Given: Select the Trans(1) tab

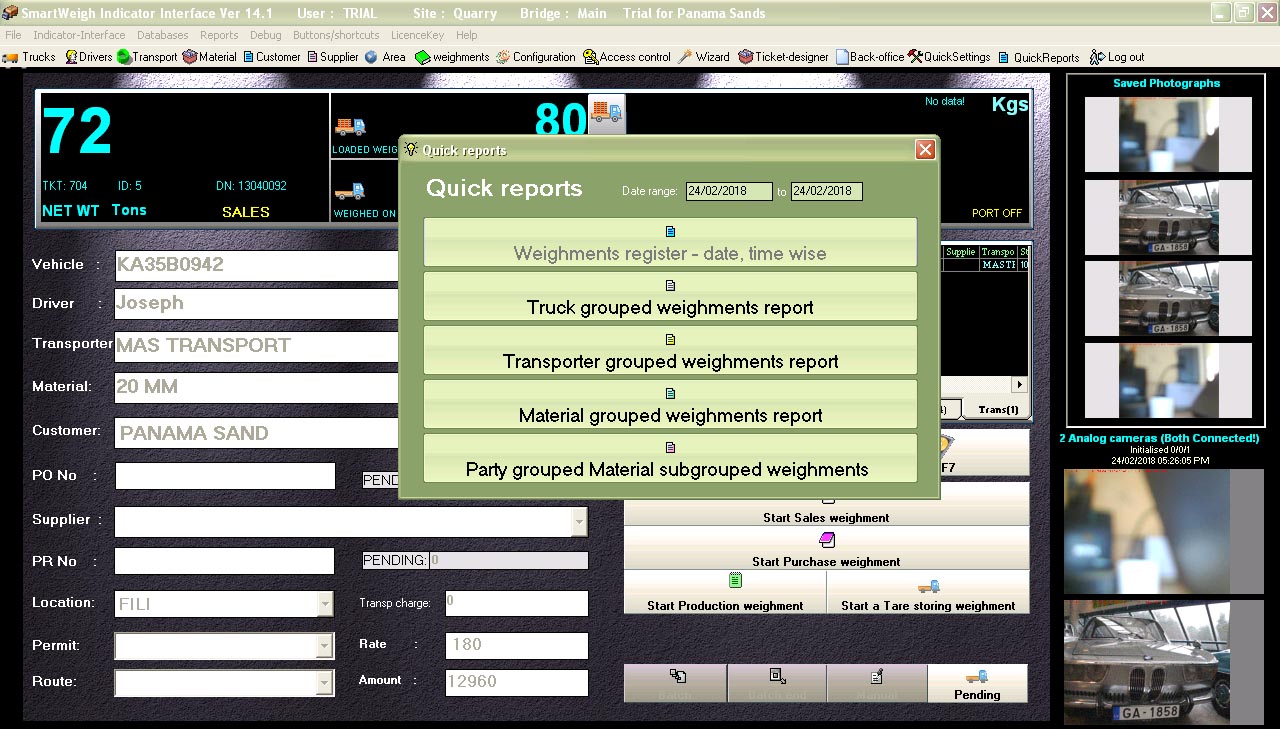Looking at the screenshot, I should (x=997, y=410).
